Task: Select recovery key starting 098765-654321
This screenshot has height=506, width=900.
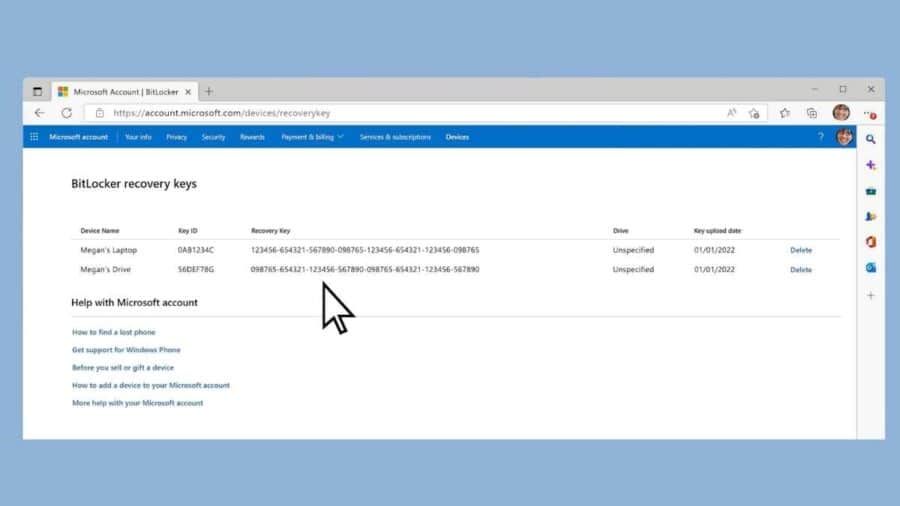Action: (365, 269)
